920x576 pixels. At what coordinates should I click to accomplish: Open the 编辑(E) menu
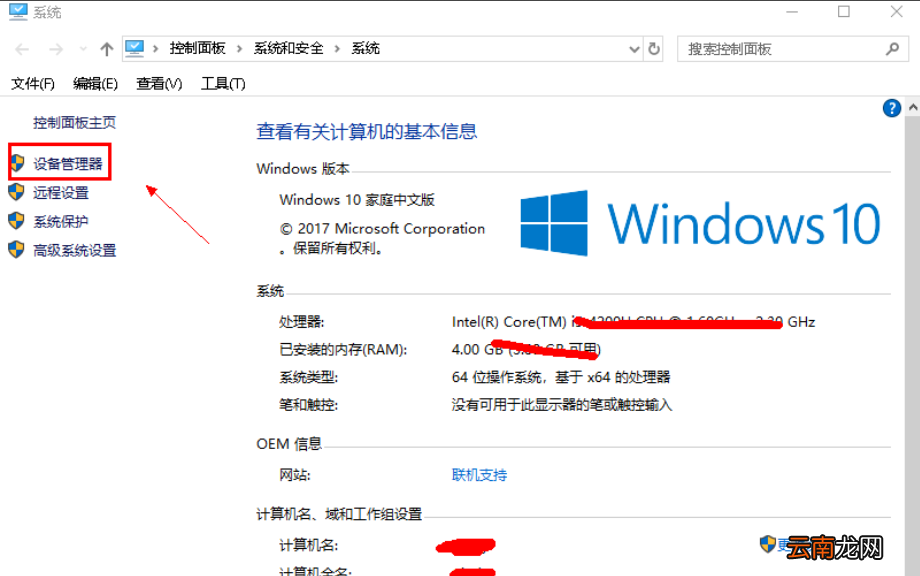96,84
